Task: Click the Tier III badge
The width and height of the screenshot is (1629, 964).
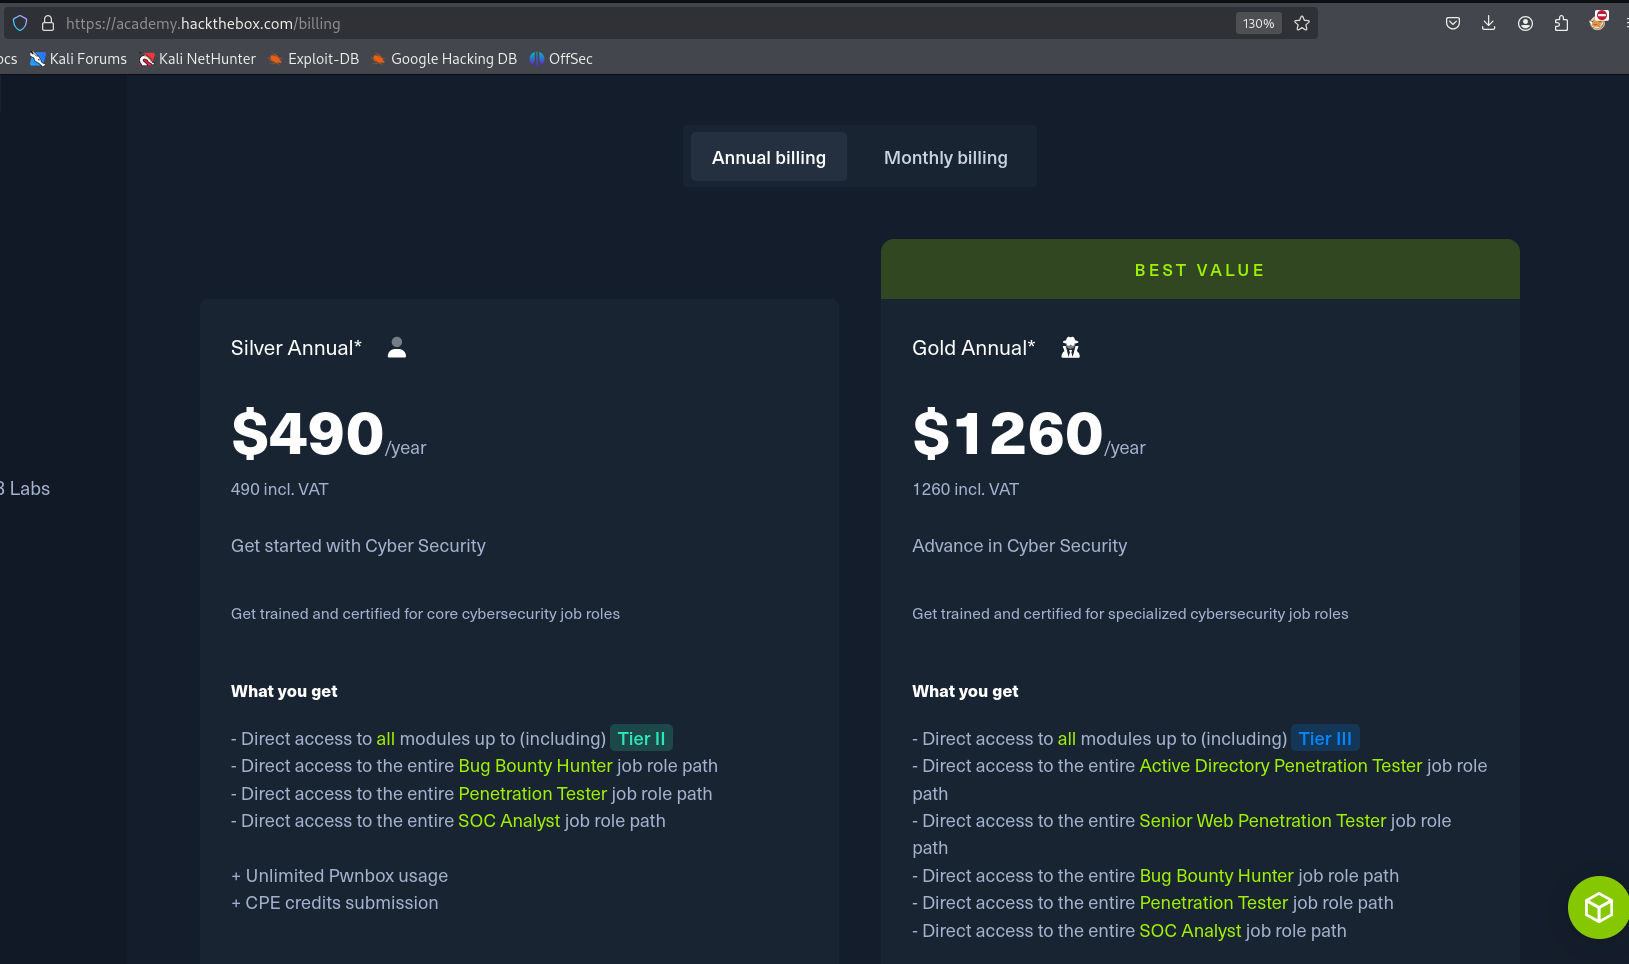Action: [1324, 739]
